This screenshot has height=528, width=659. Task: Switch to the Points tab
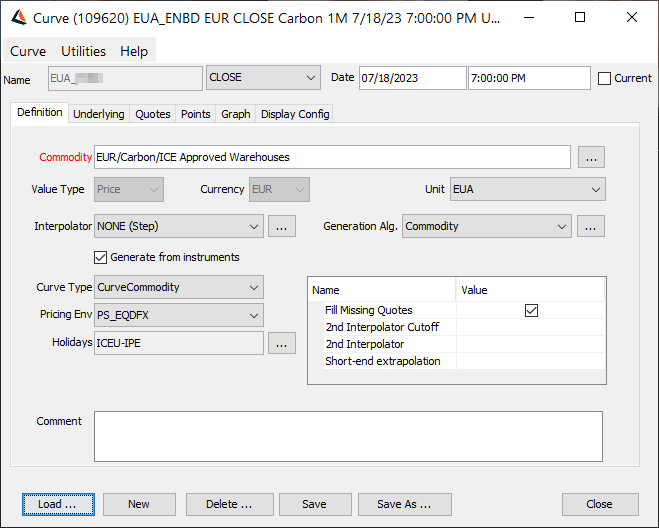click(x=195, y=114)
